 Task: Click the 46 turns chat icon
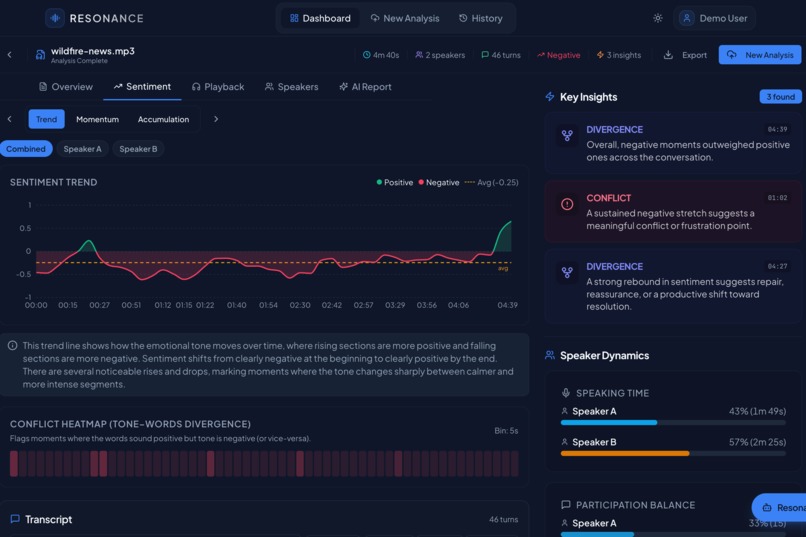(485, 55)
